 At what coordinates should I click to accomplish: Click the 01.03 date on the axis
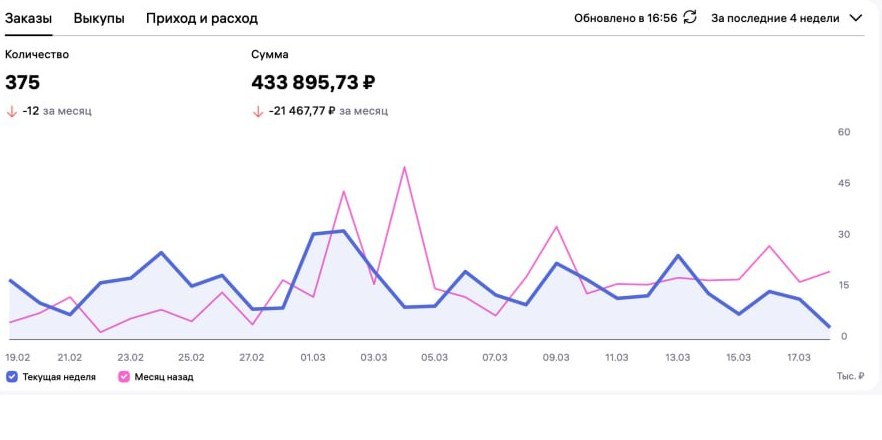[x=313, y=358]
